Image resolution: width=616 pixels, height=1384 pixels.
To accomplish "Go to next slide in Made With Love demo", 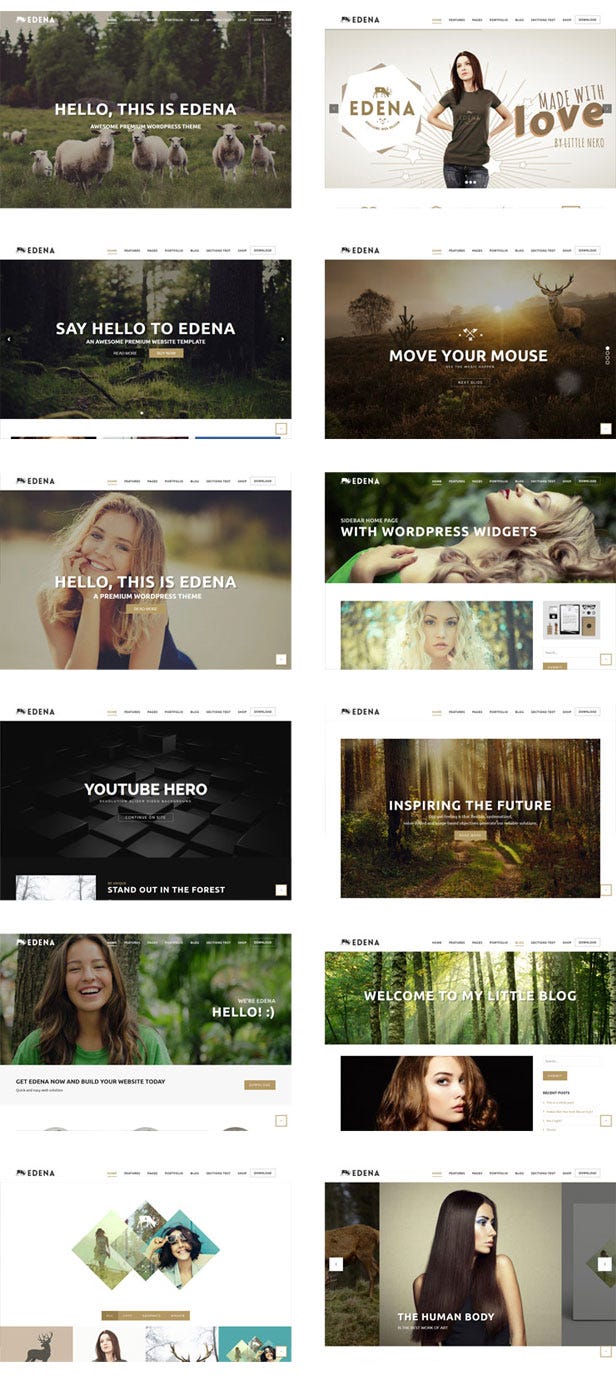I will click(607, 108).
